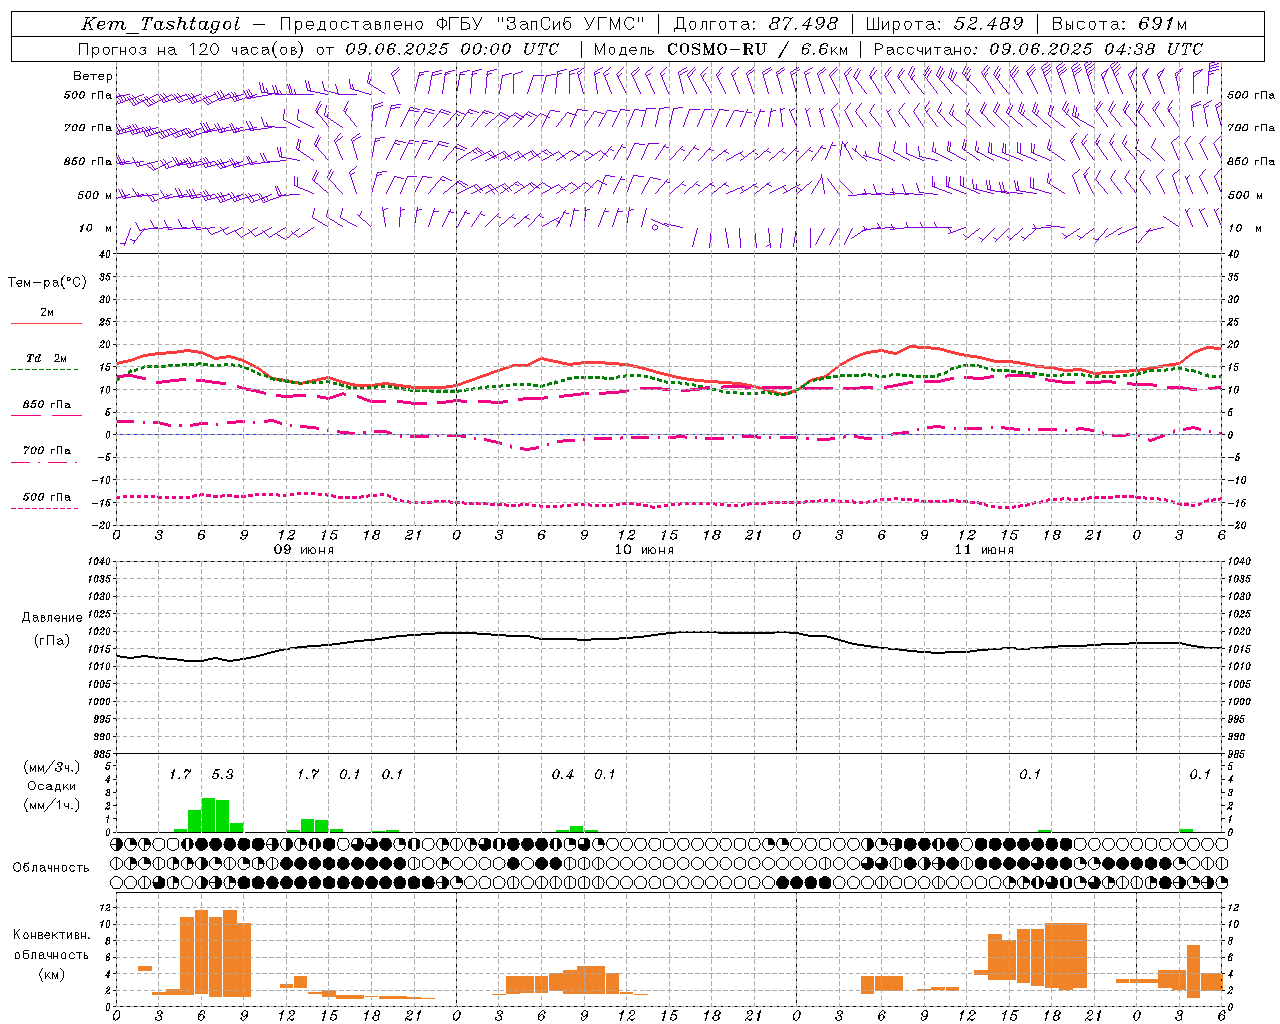Click the 5.3 precipitation total value
The height and width of the screenshot is (1024, 1280).
pyautogui.click(x=222, y=774)
